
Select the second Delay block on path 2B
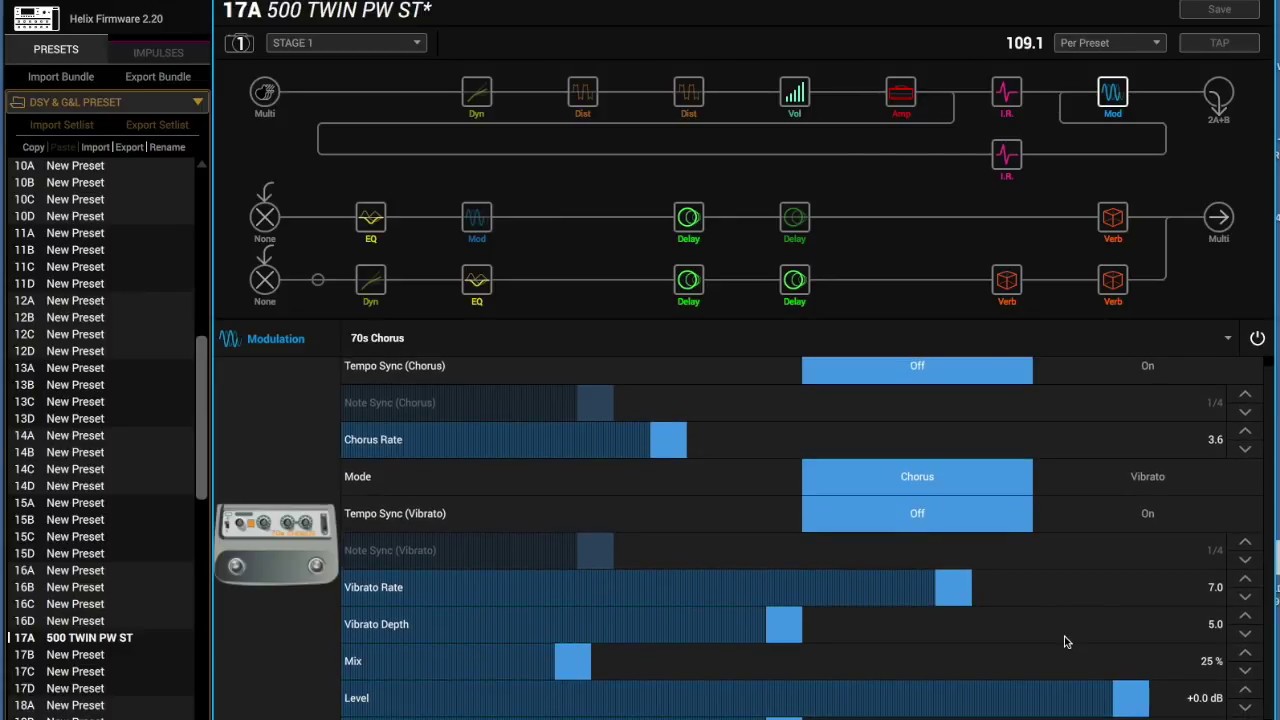[795, 280]
